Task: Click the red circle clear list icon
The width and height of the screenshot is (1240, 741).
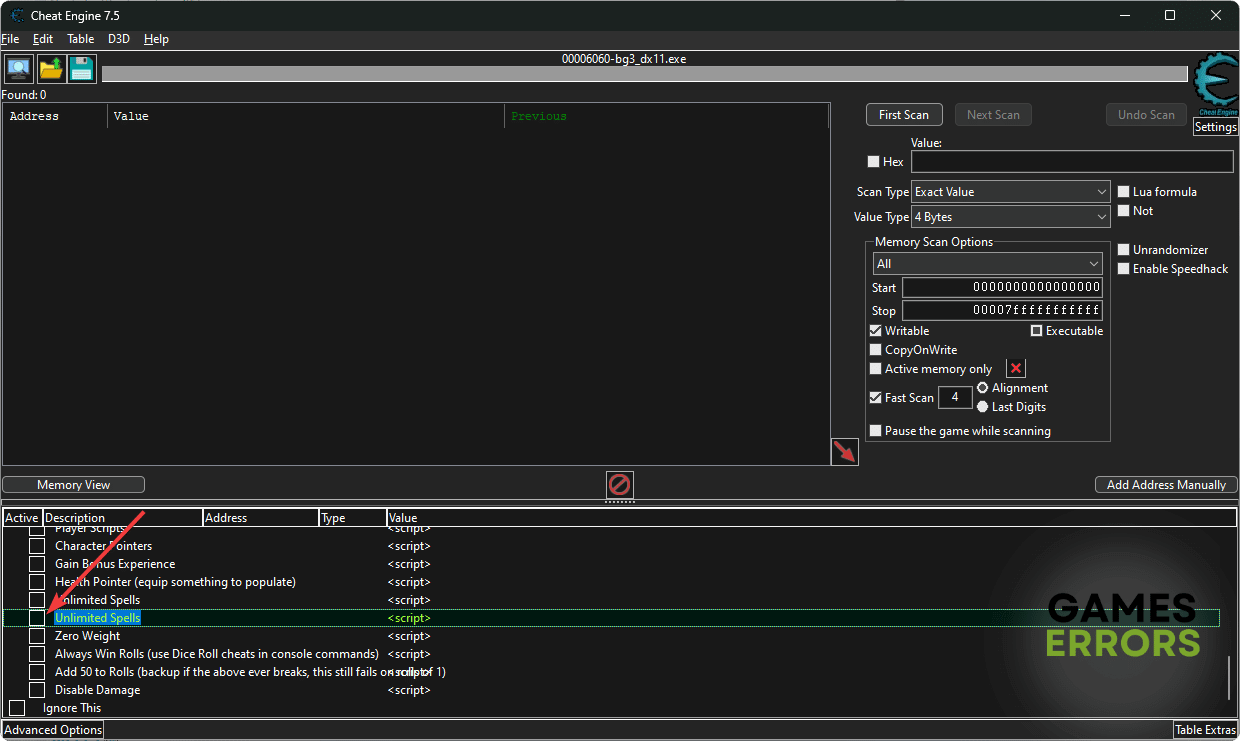Action: point(620,485)
